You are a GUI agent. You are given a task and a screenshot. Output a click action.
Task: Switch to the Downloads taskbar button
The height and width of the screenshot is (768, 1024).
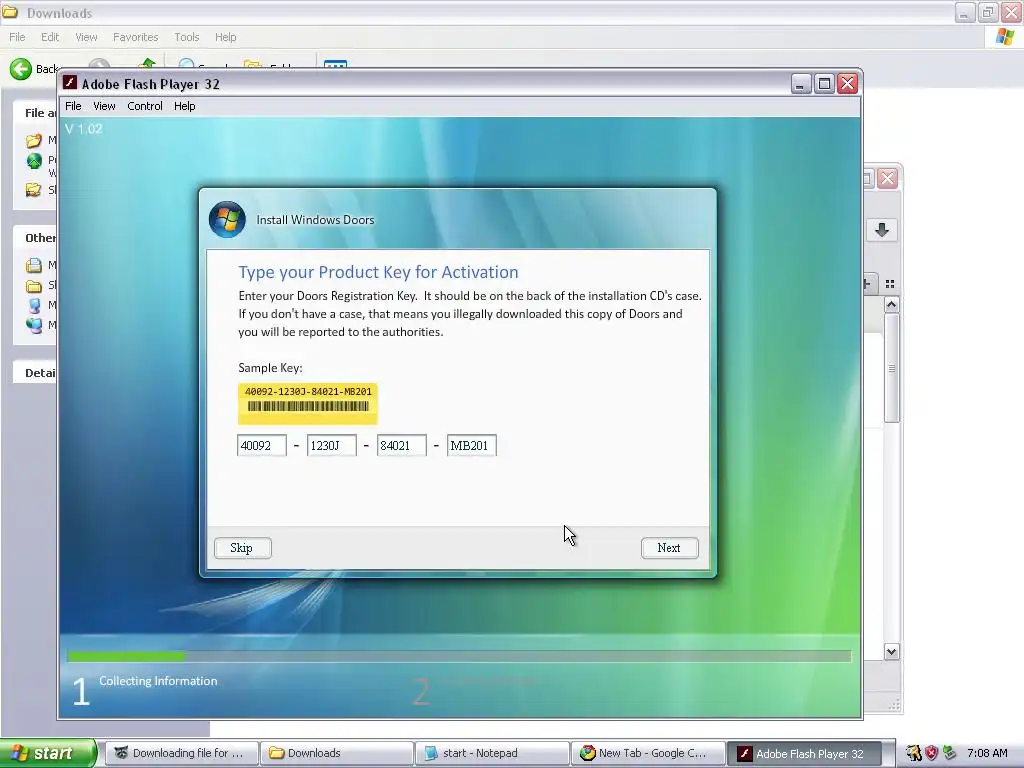tap(336, 753)
